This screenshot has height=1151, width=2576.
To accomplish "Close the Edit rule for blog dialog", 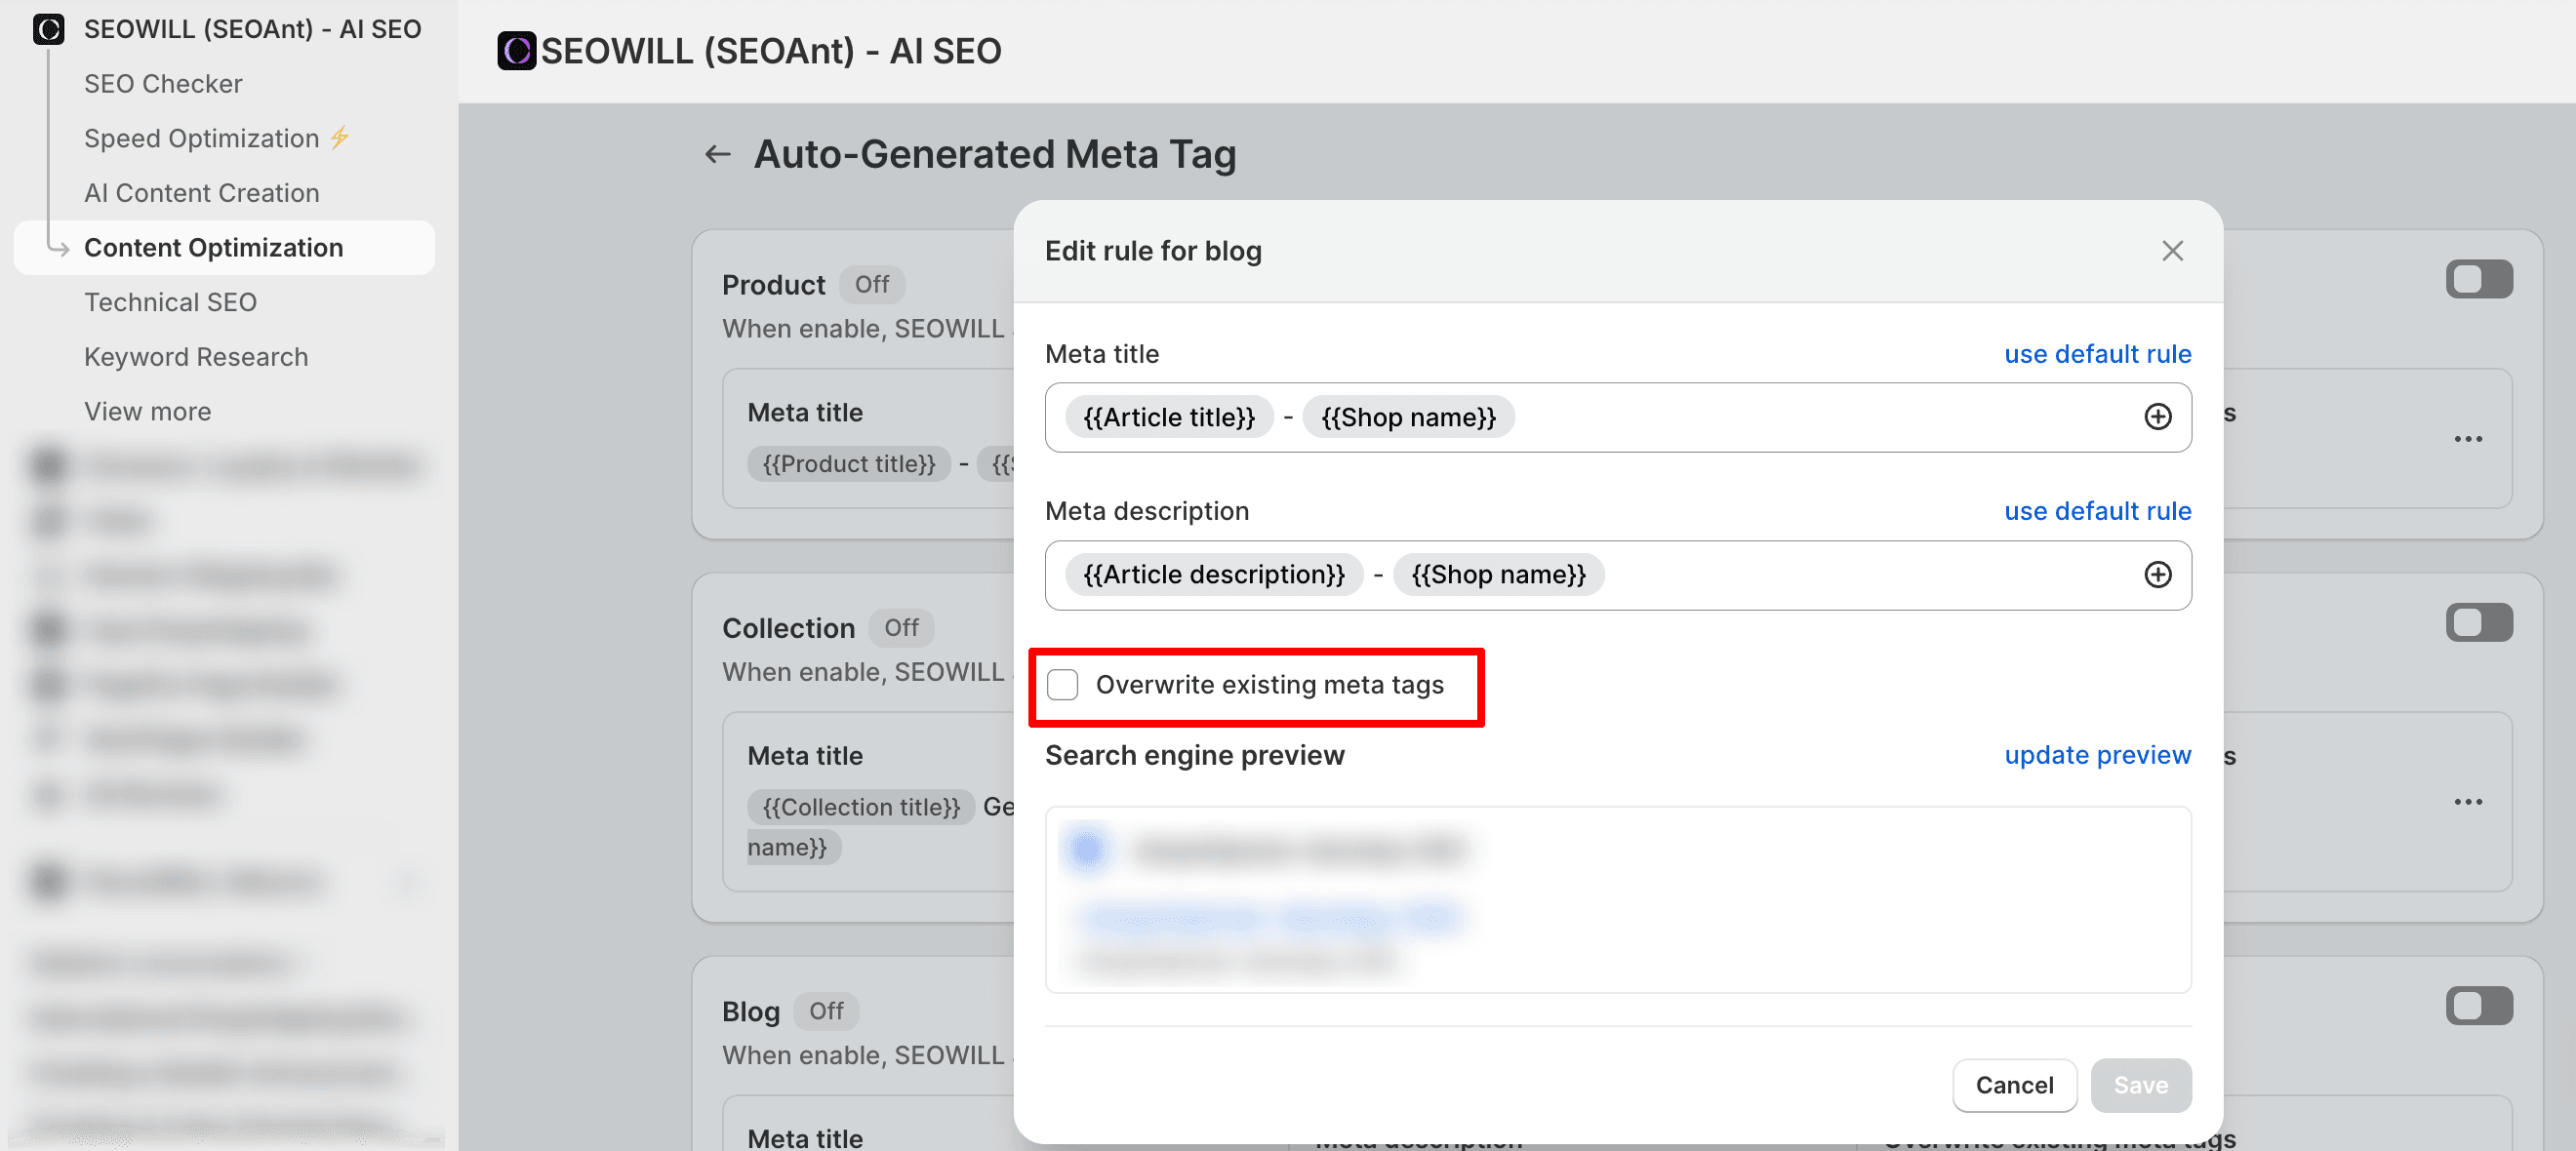I will point(2172,251).
